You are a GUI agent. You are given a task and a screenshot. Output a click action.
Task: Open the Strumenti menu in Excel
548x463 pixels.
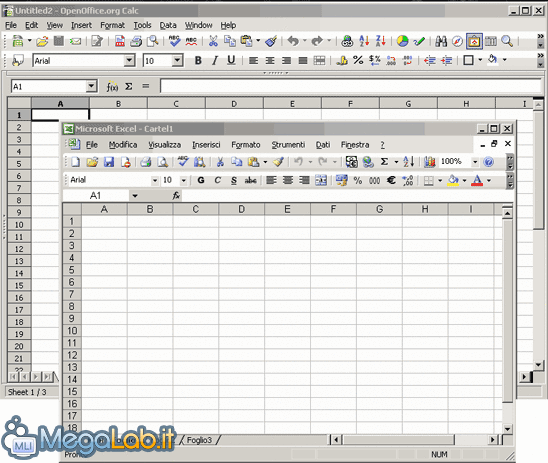coord(288,145)
